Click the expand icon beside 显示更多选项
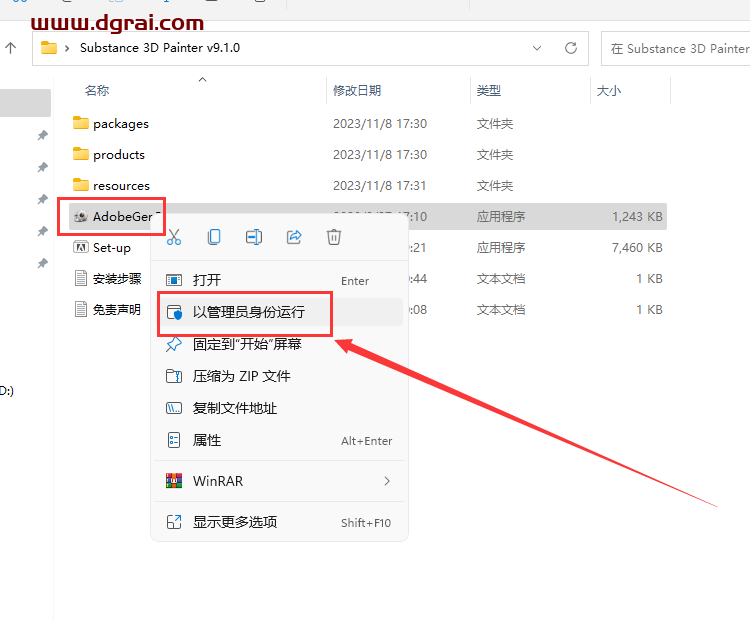Image resolution: width=750 pixels, height=621 pixels. tap(174, 522)
